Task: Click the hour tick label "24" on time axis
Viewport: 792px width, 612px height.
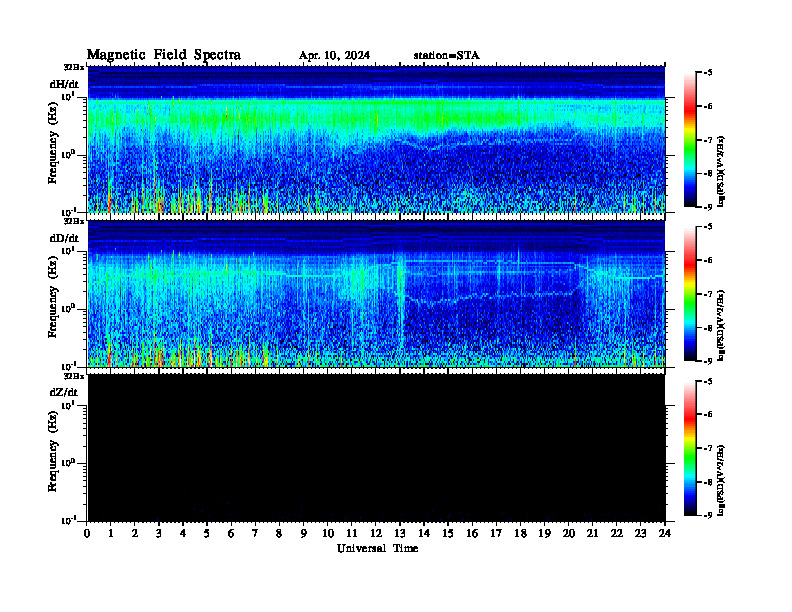Action: click(x=665, y=534)
